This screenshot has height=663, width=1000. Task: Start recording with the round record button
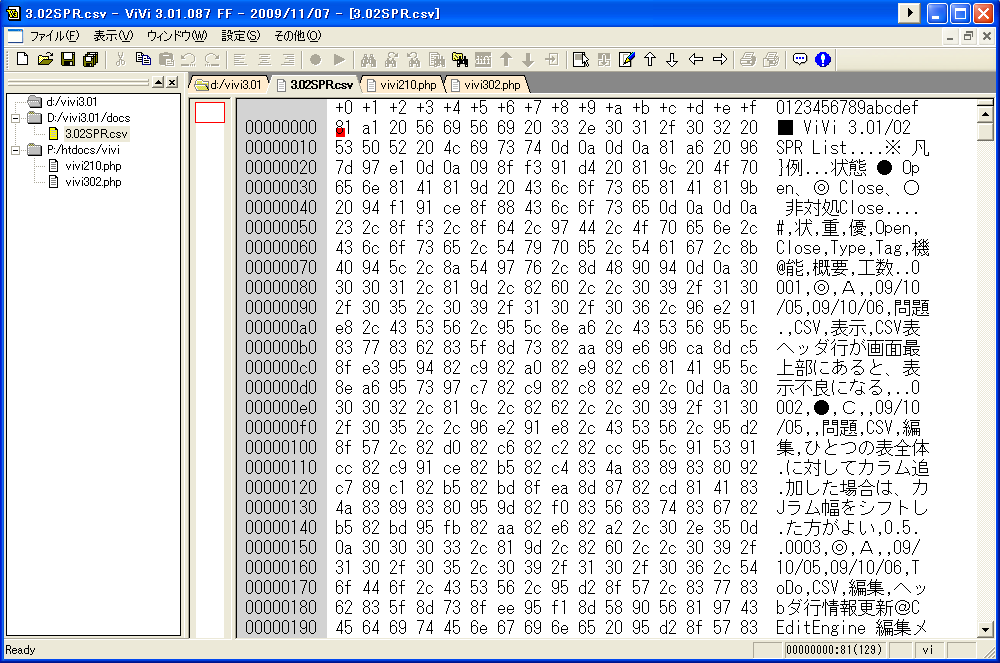pos(316,59)
